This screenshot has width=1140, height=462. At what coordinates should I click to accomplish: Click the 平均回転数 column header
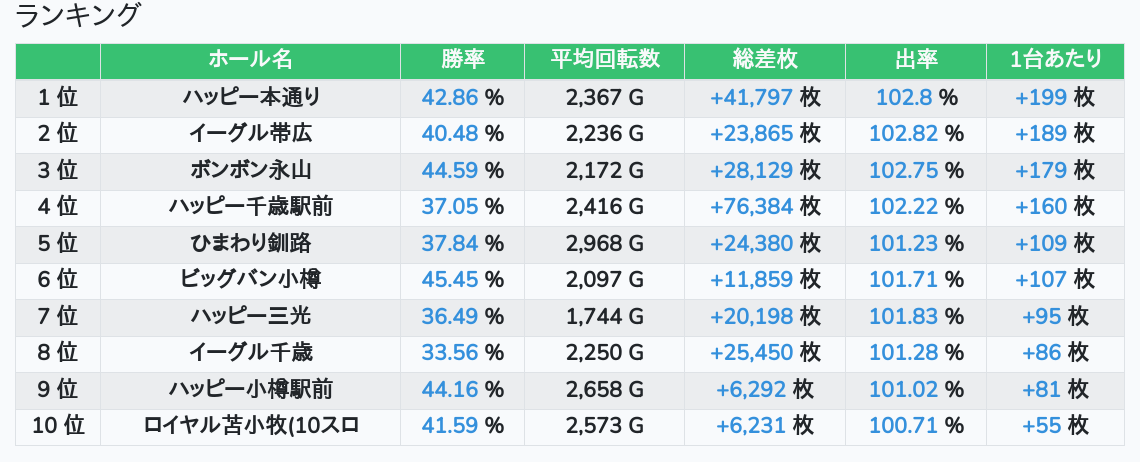pos(605,60)
